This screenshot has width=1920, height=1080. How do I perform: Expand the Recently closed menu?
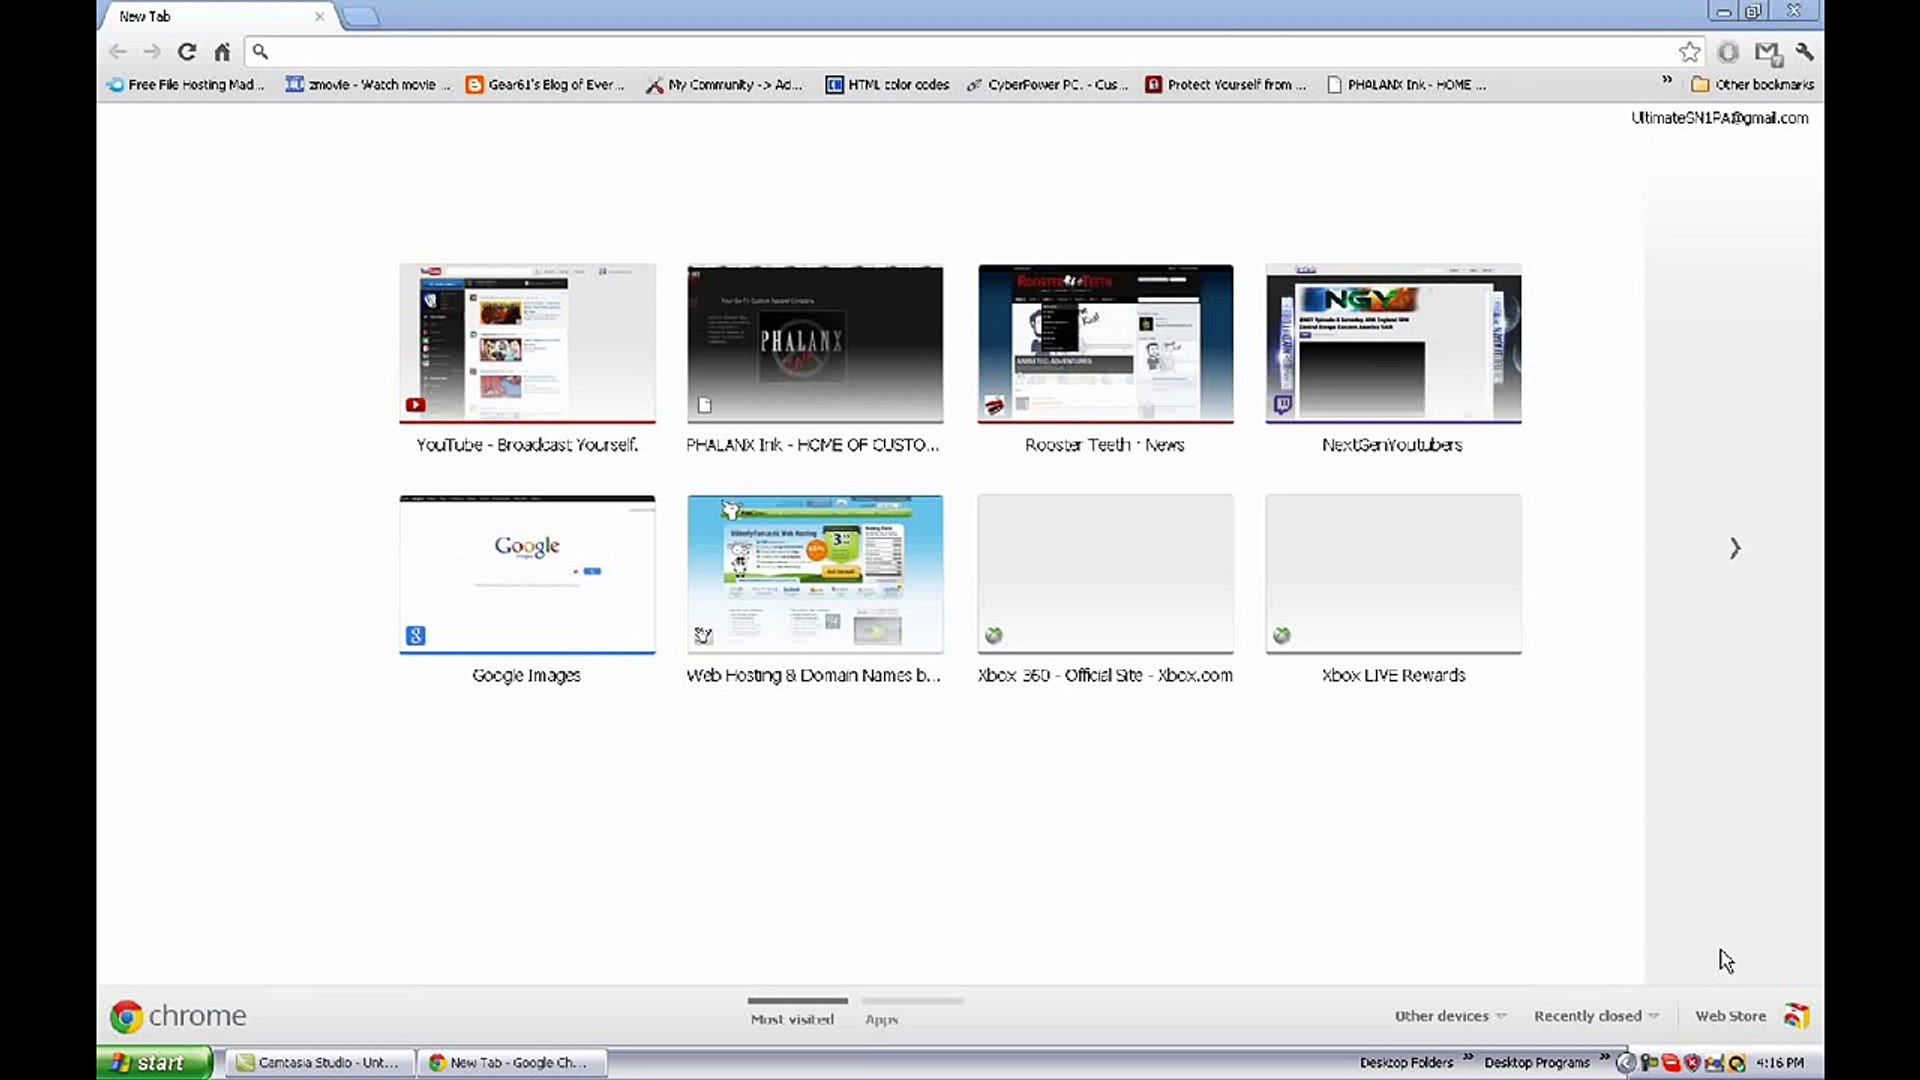(1596, 1016)
